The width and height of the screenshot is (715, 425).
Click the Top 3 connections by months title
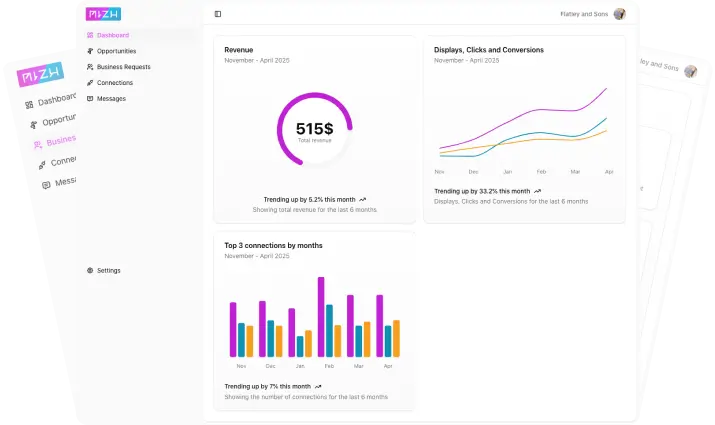[273, 246]
